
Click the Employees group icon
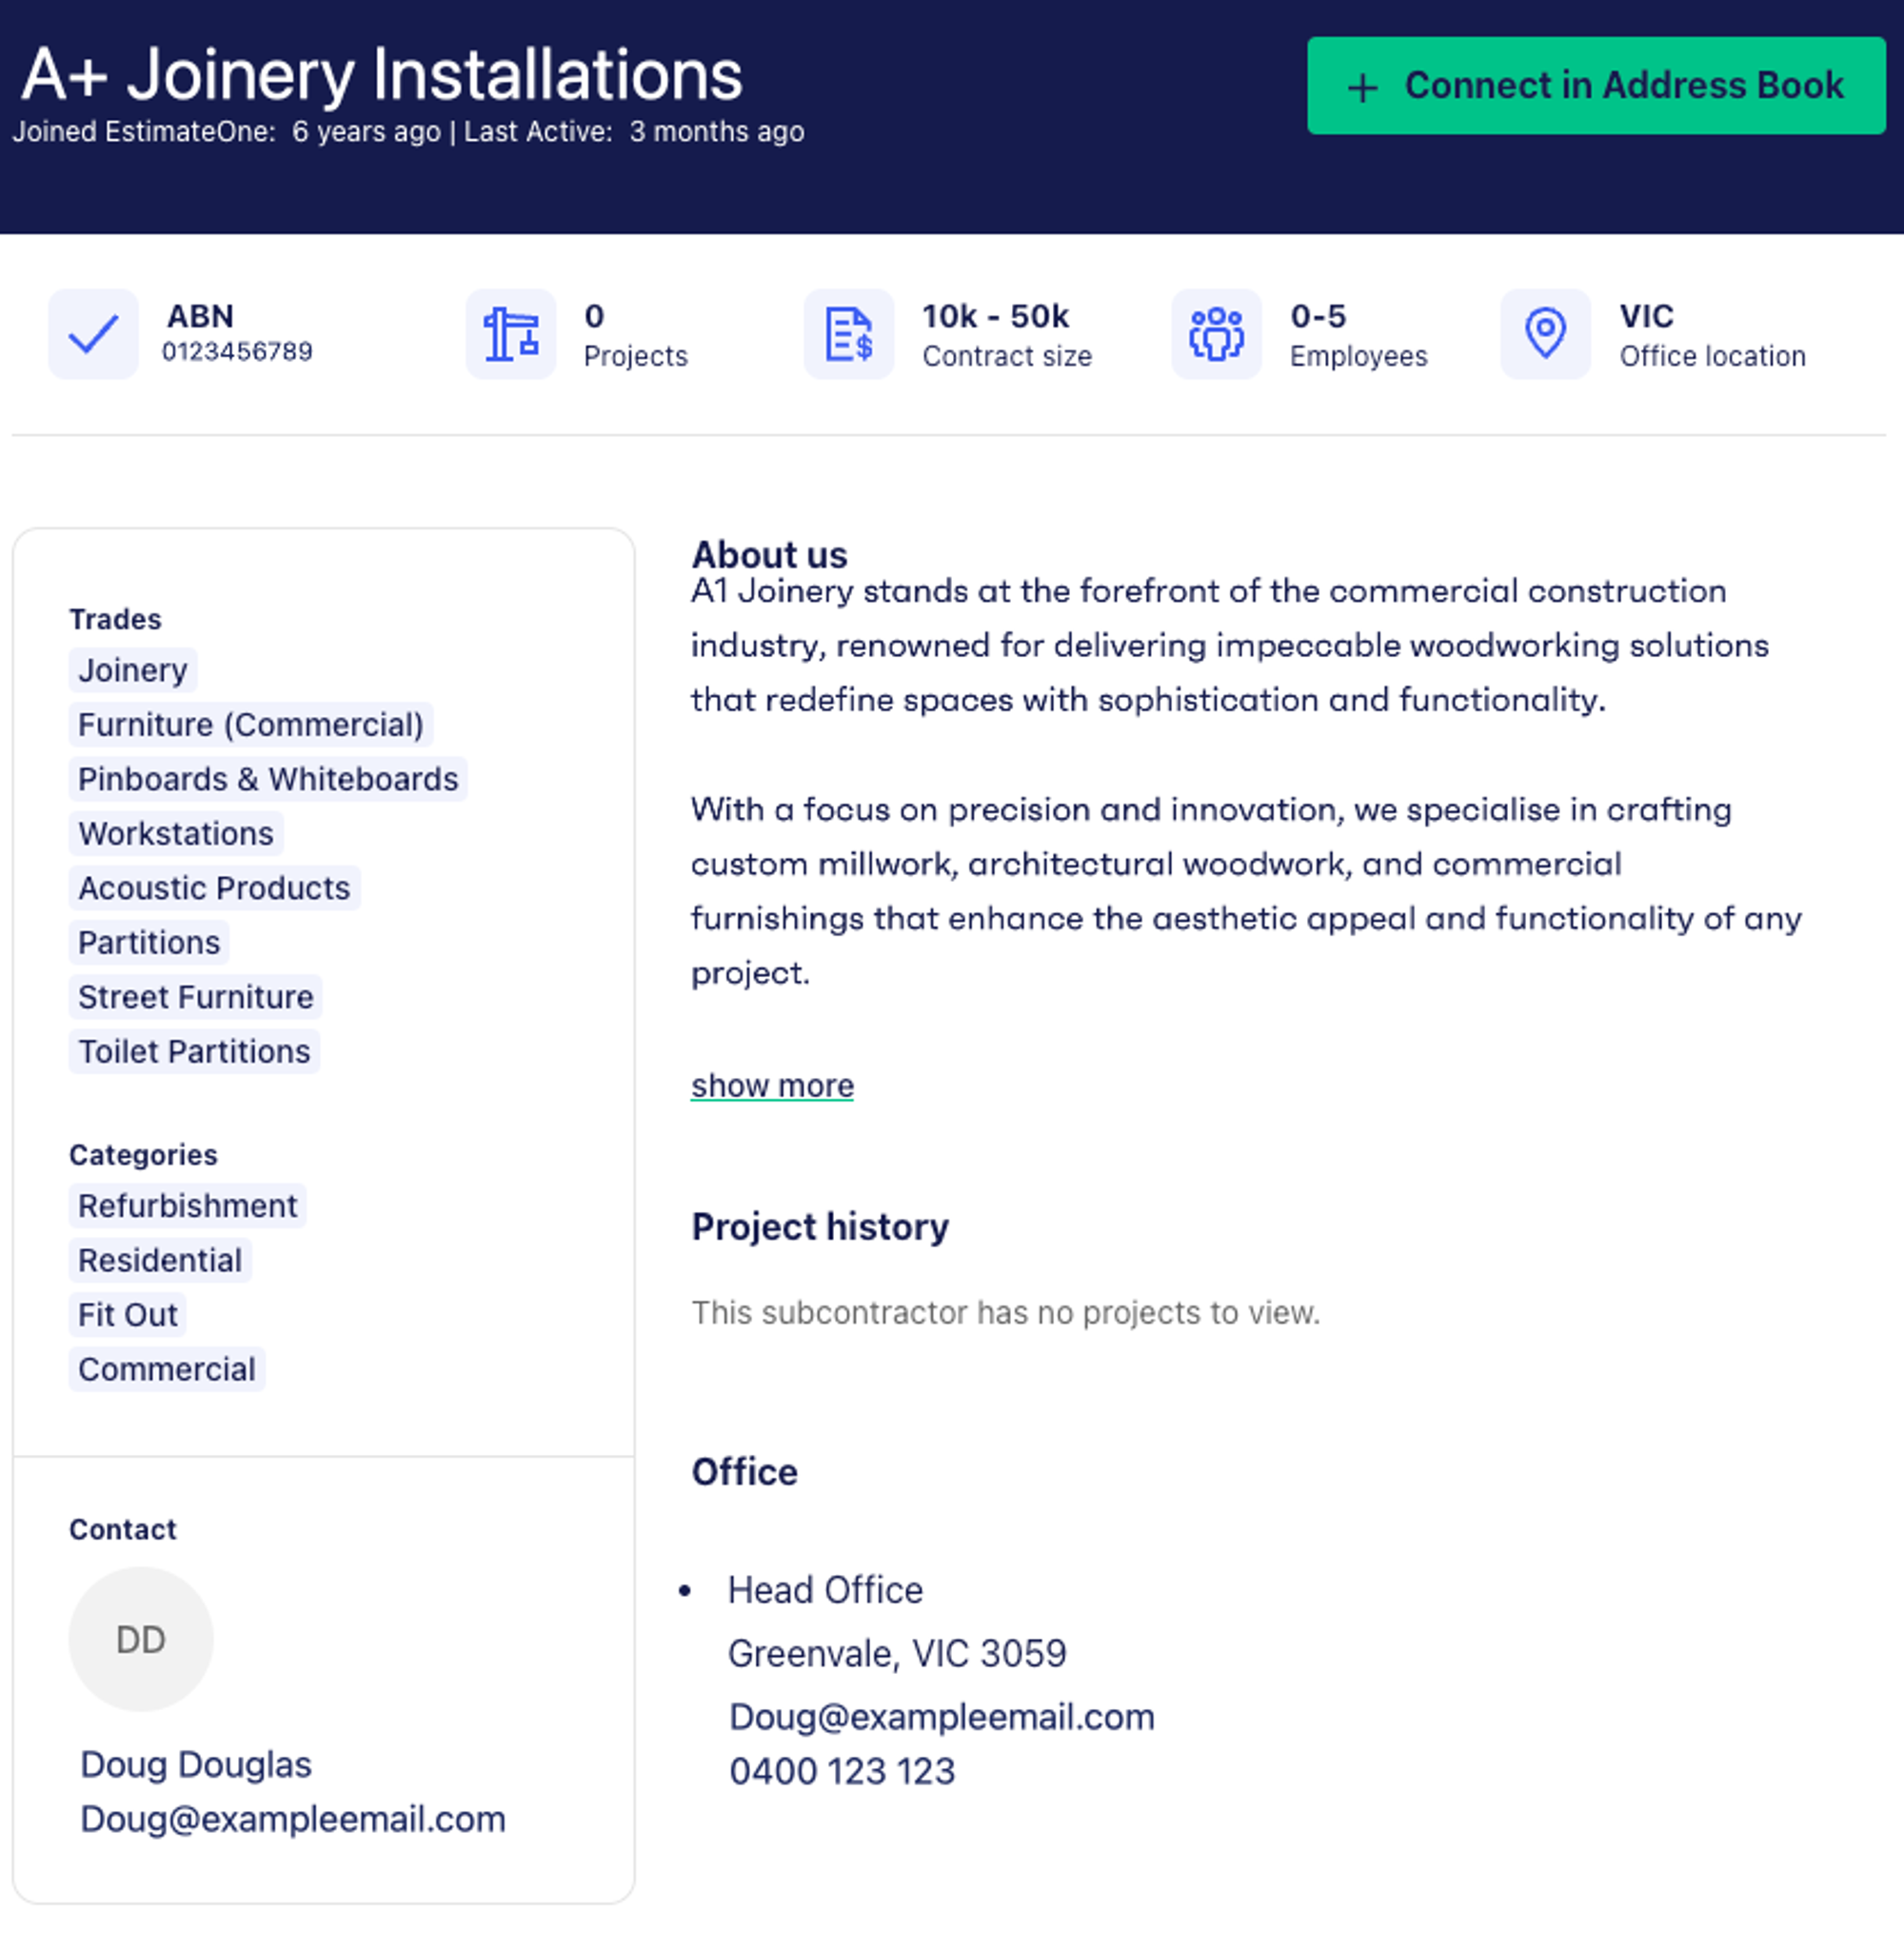(x=1216, y=334)
